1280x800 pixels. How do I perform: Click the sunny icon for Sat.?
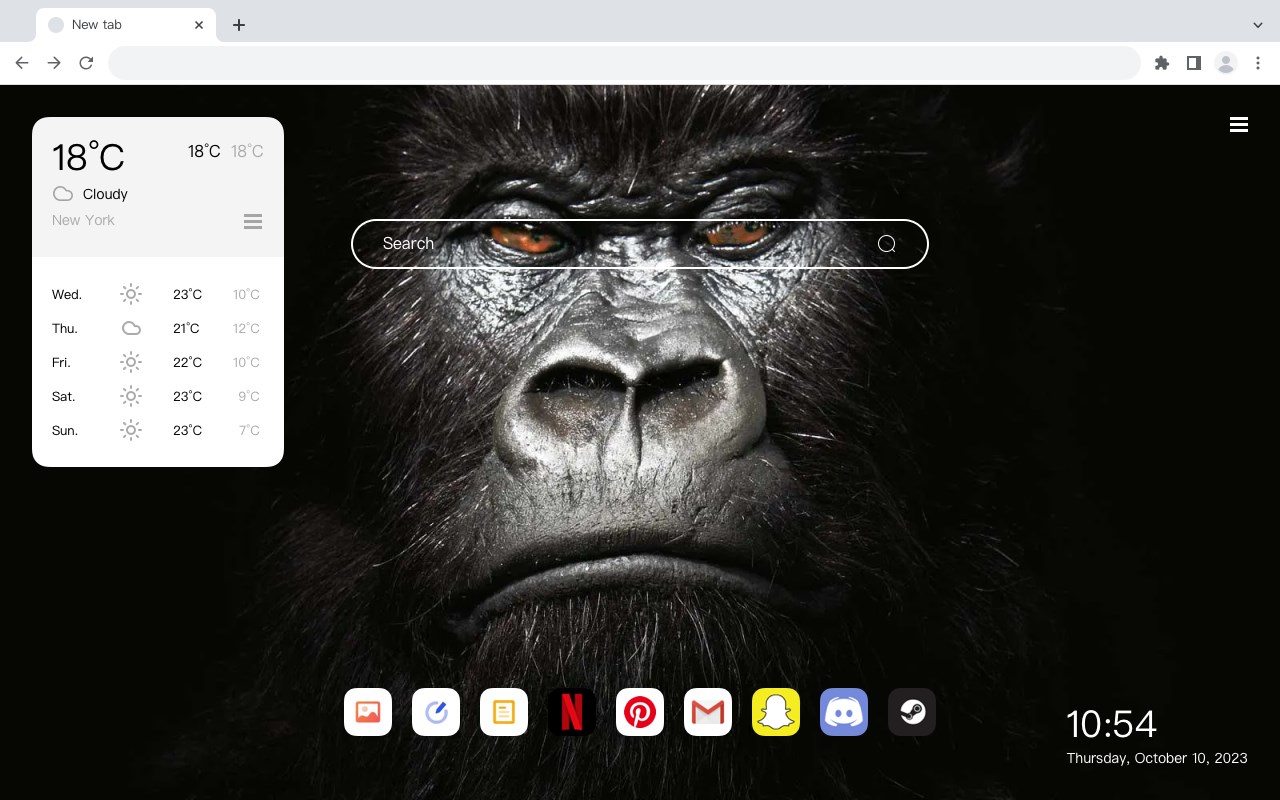(x=131, y=396)
